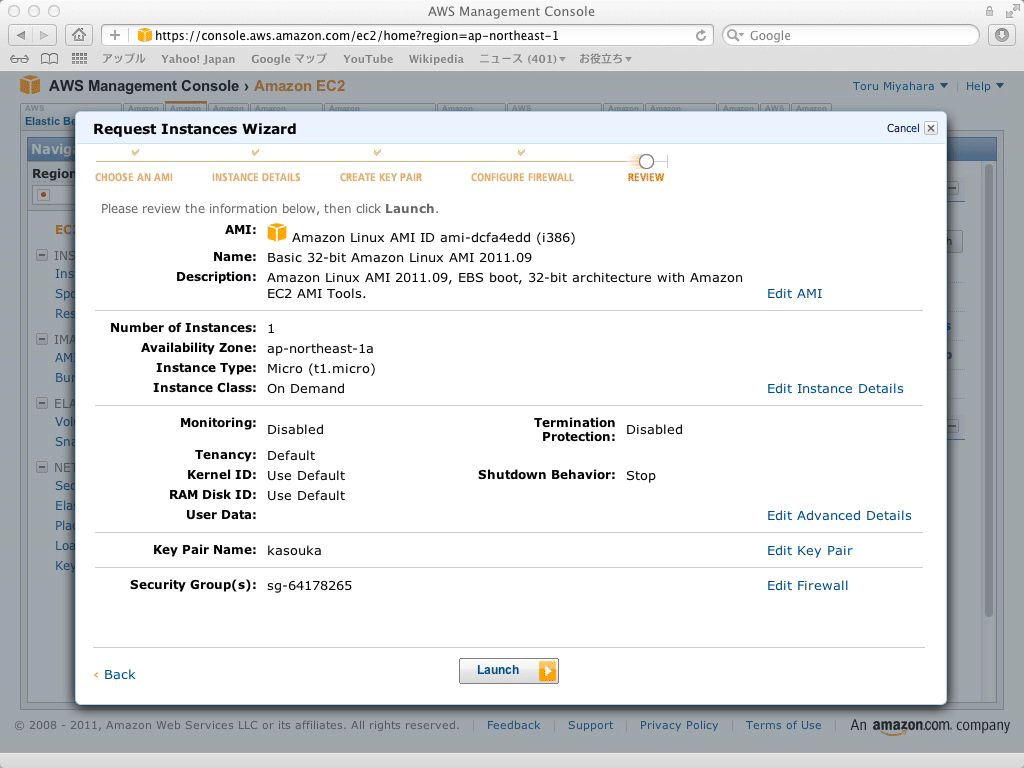Open the home page icon
Viewport: 1024px width, 768px height.
pos(78,35)
